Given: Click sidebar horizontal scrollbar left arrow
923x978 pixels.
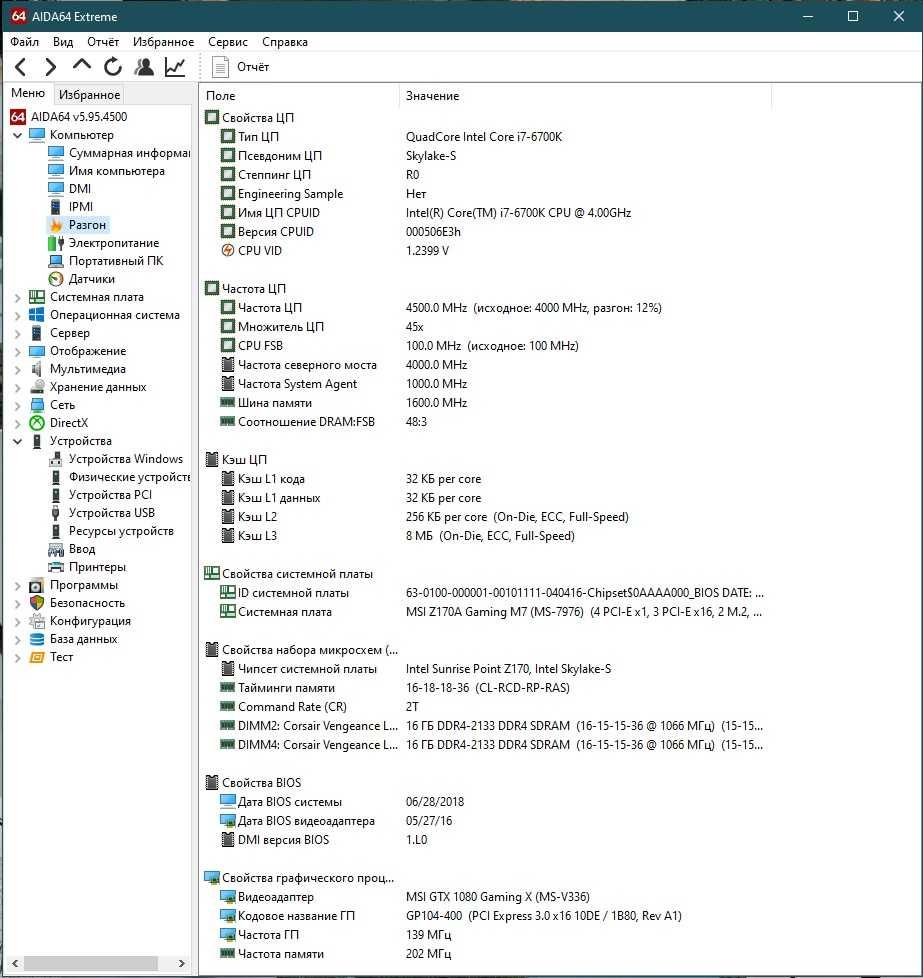Looking at the screenshot, I should click(x=15, y=963).
